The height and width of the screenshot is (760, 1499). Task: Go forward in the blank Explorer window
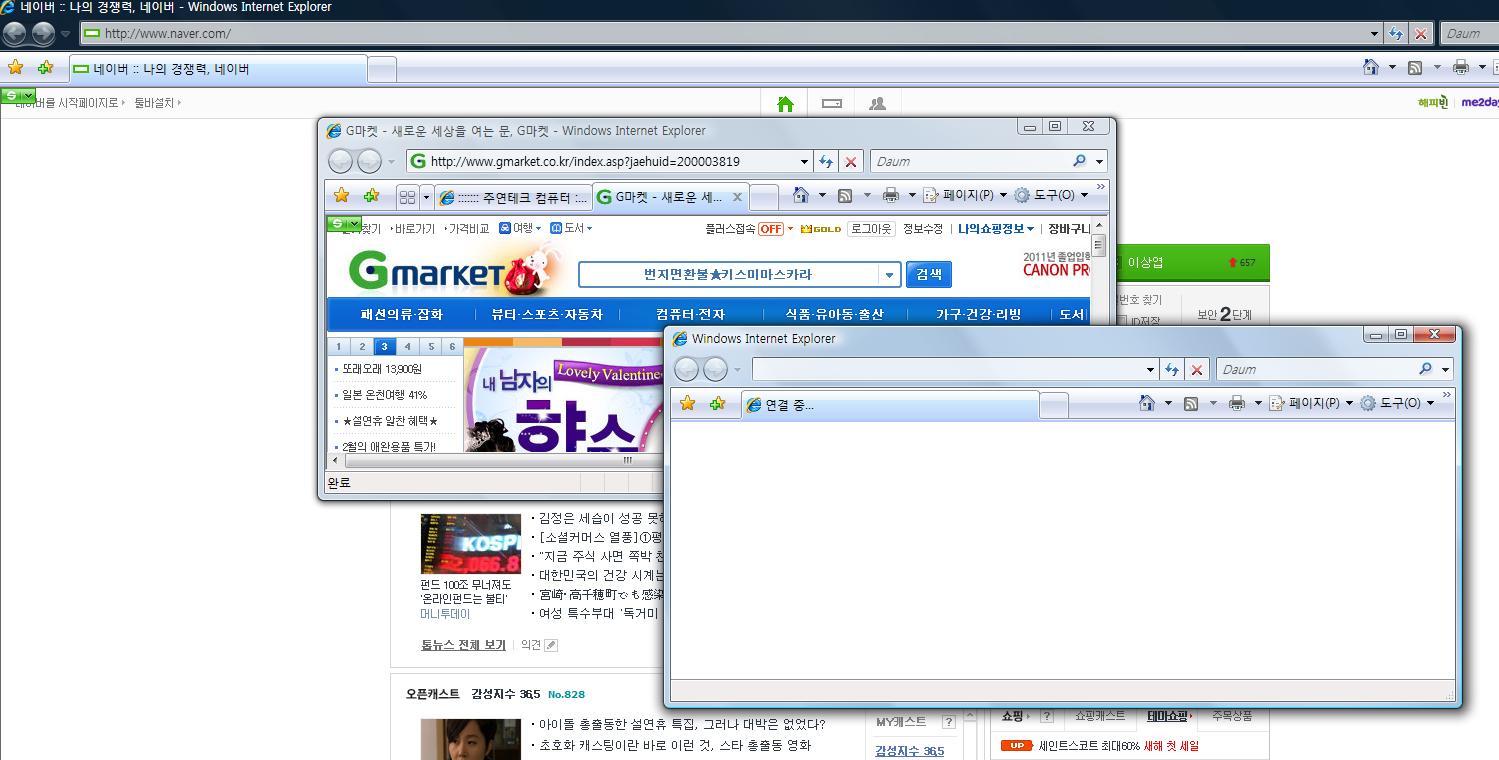coord(715,369)
